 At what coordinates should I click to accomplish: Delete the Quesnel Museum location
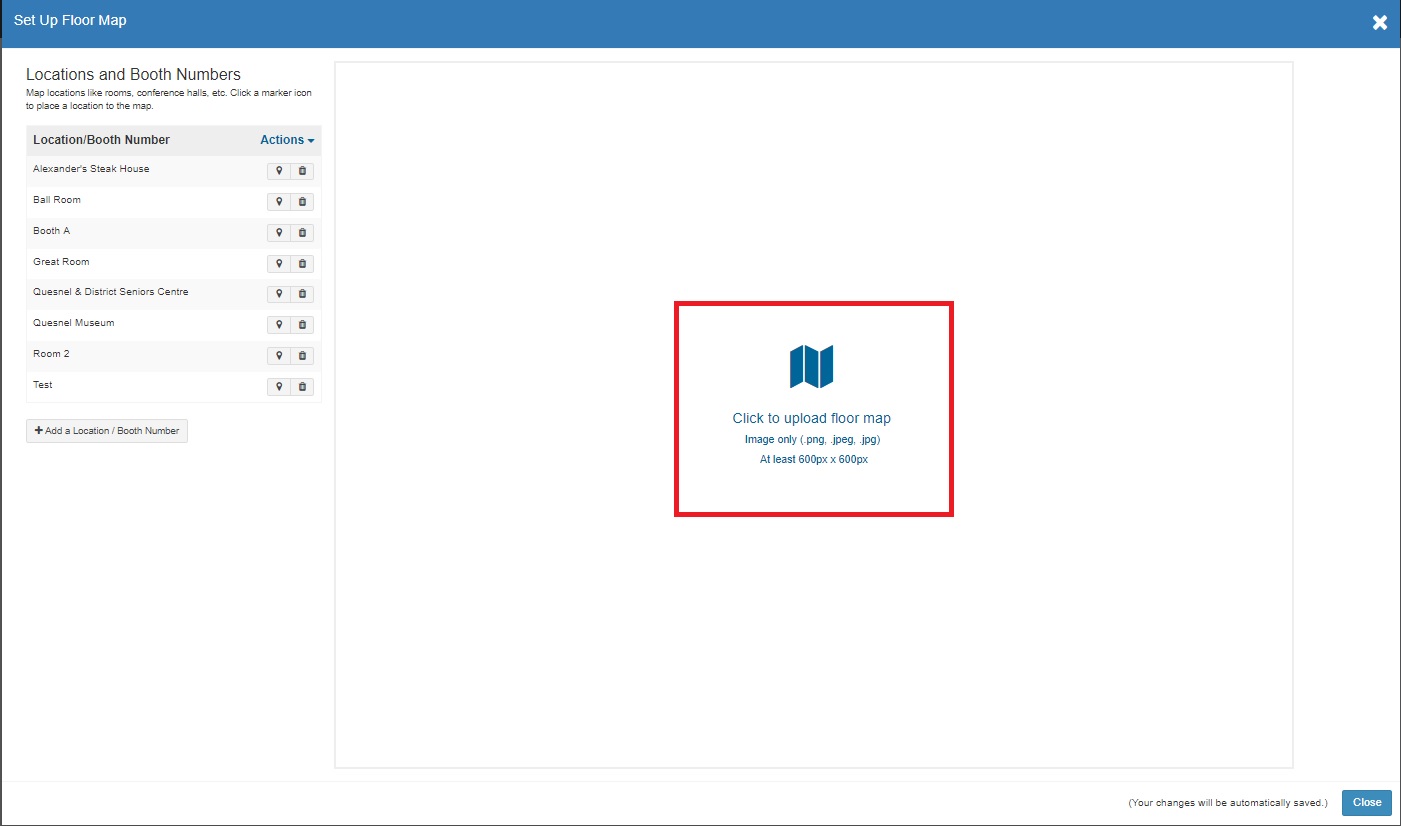[302, 325]
